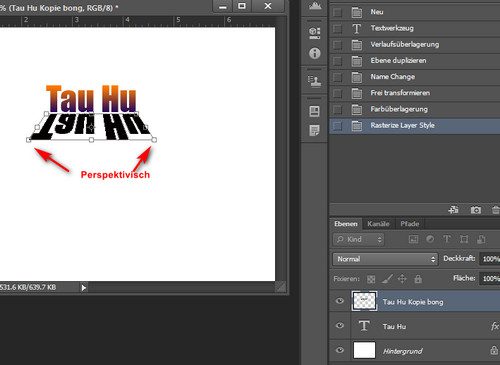The image size is (500, 365).
Task: Filter layers by shape layers icon
Action: [464, 239]
